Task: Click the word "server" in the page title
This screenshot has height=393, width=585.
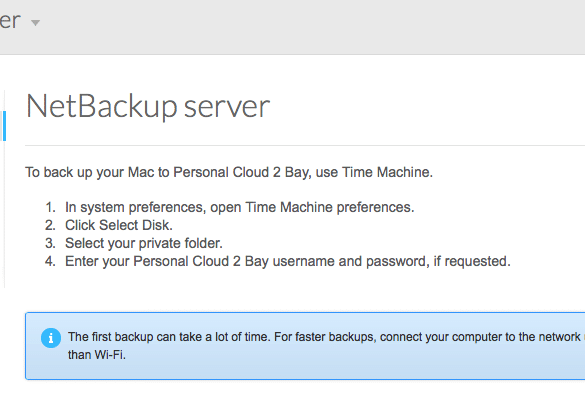Action: (x=227, y=107)
